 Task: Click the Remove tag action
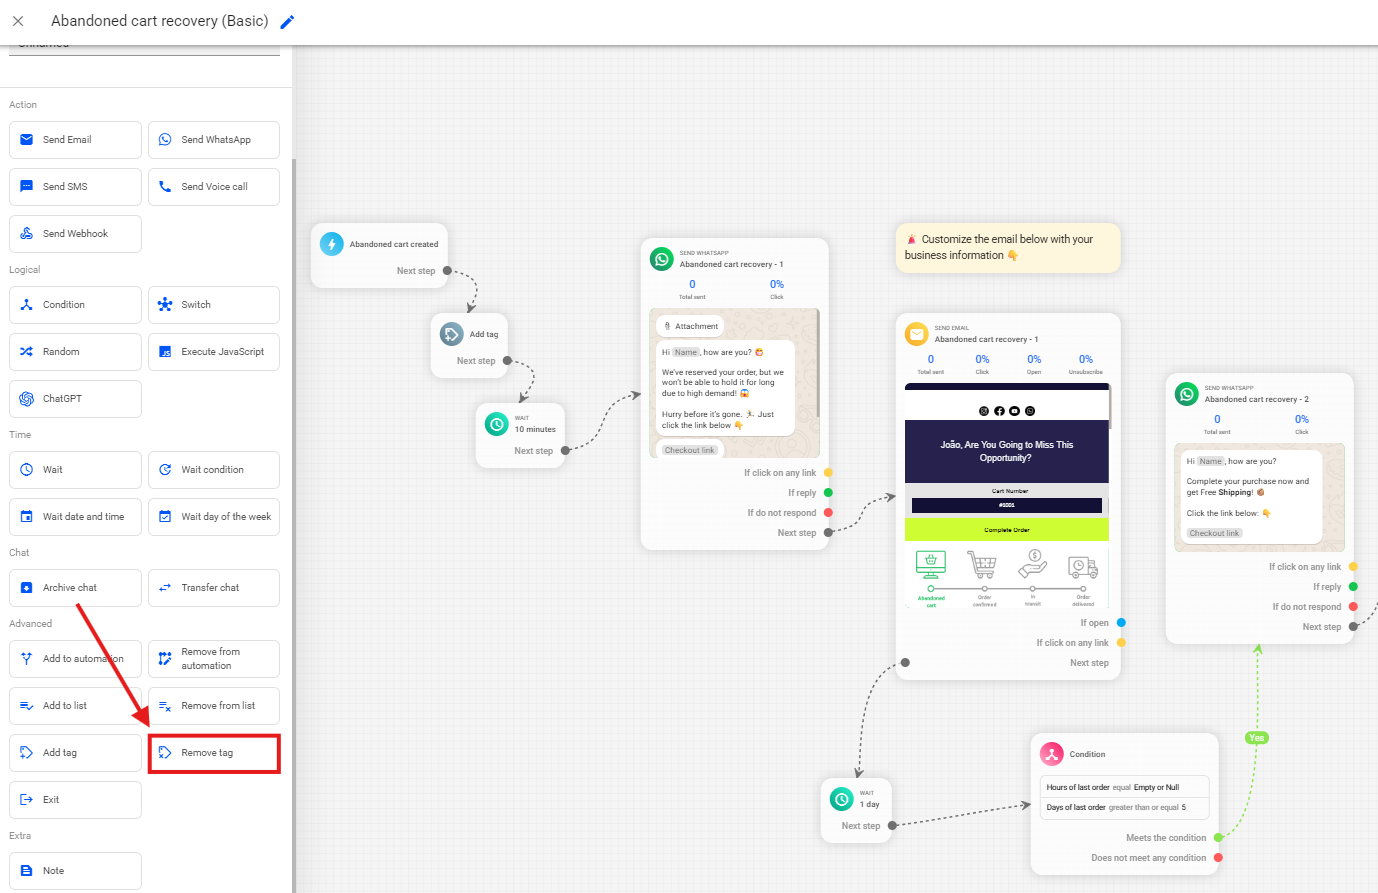pyautogui.click(x=214, y=753)
